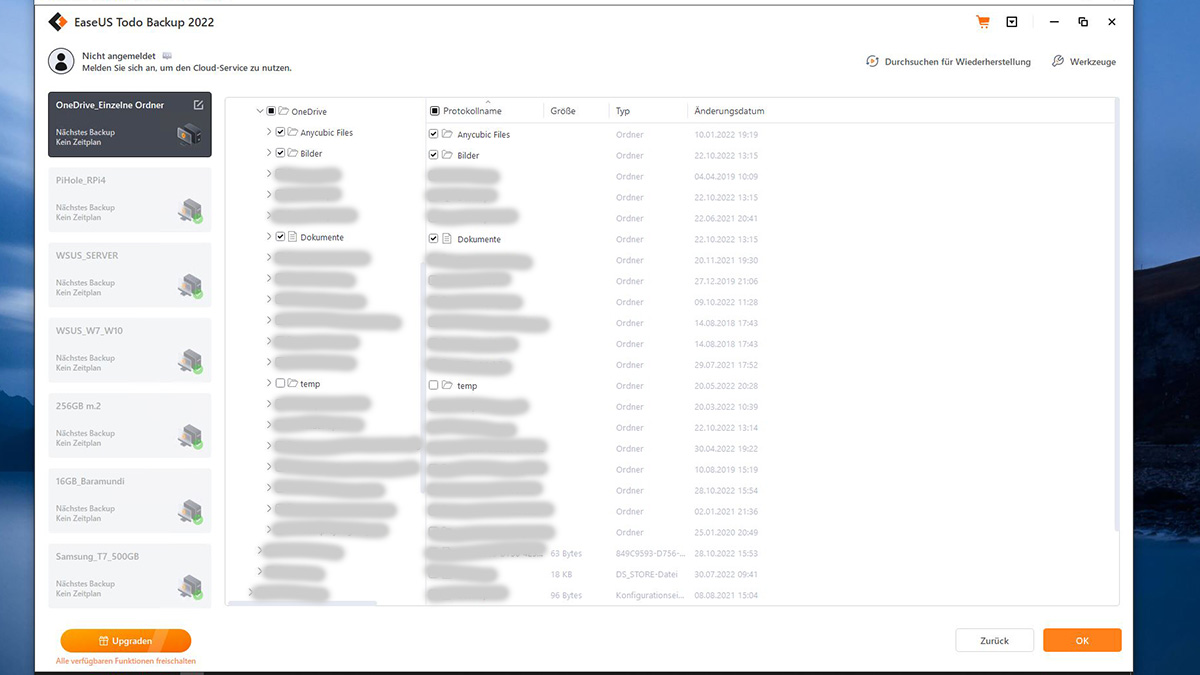Toggle the OneDrive root checkbox in tree
This screenshot has height=675, width=1200.
point(271,111)
